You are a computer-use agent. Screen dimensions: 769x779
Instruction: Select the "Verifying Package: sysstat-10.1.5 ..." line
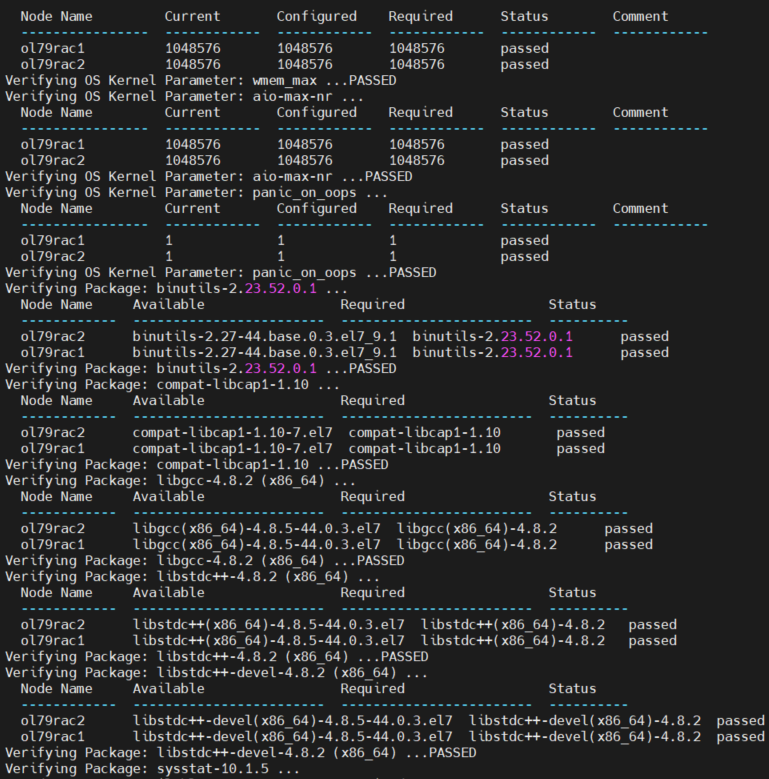pyautogui.click(x=153, y=769)
